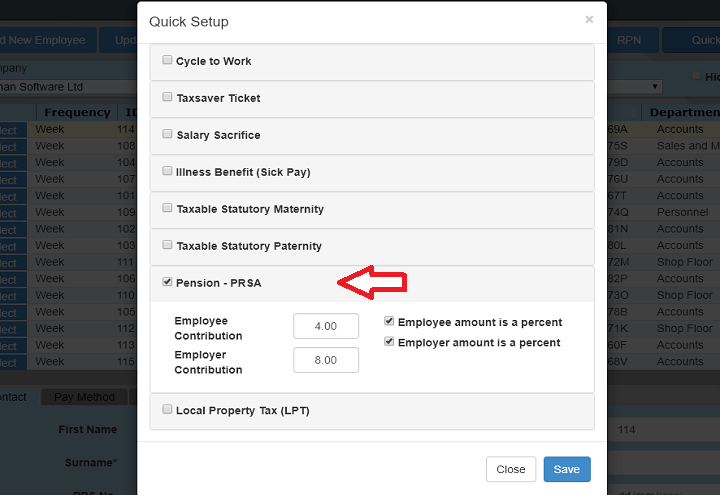The width and height of the screenshot is (720, 495).
Task: Enable the Cycle to Work checkbox
Action: pos(167,60)
